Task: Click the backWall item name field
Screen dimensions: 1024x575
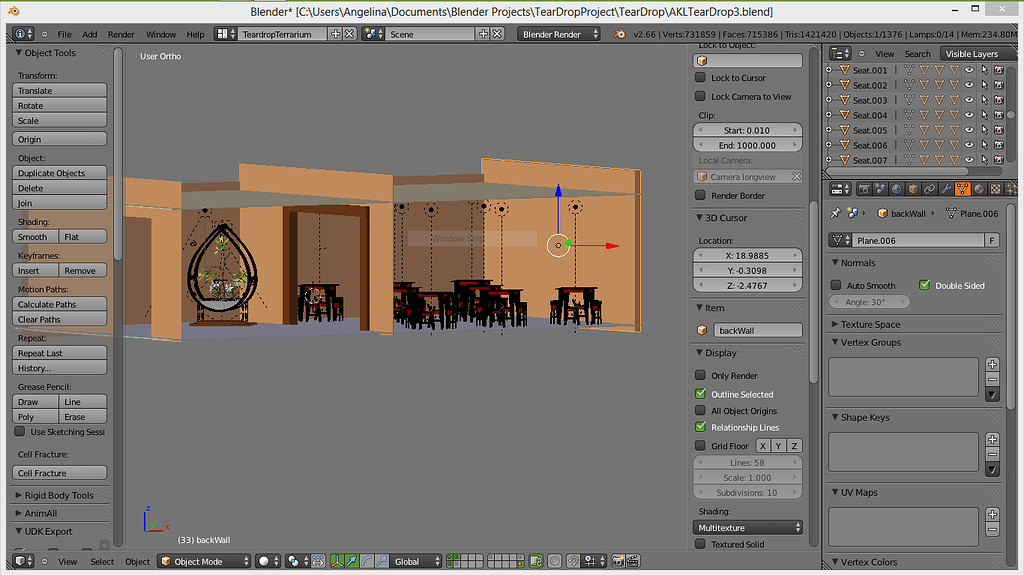Action: [758, 330]
